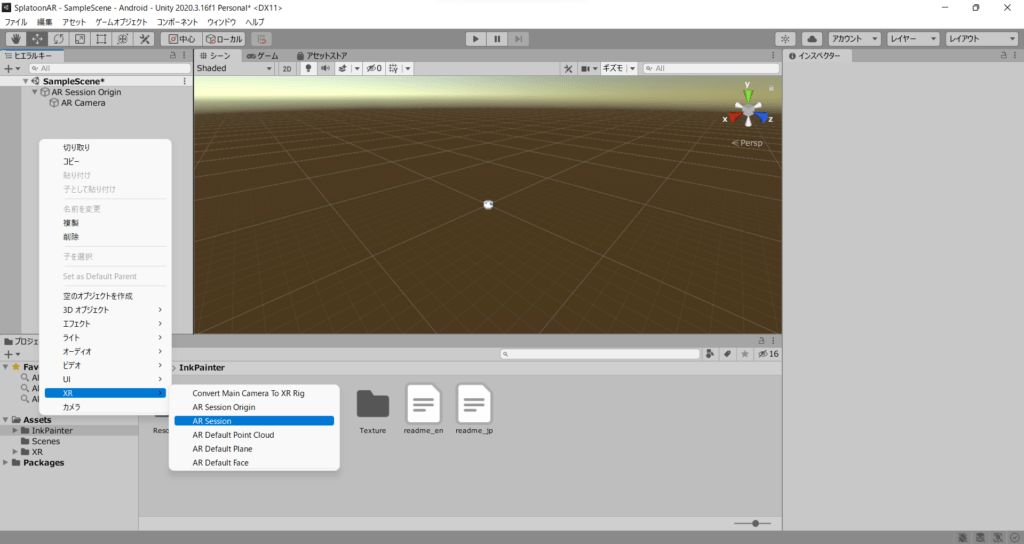Click Z axis on scene gizmo
The width and height of the screenshot is (1024, 544).
(x=764, y=118)
